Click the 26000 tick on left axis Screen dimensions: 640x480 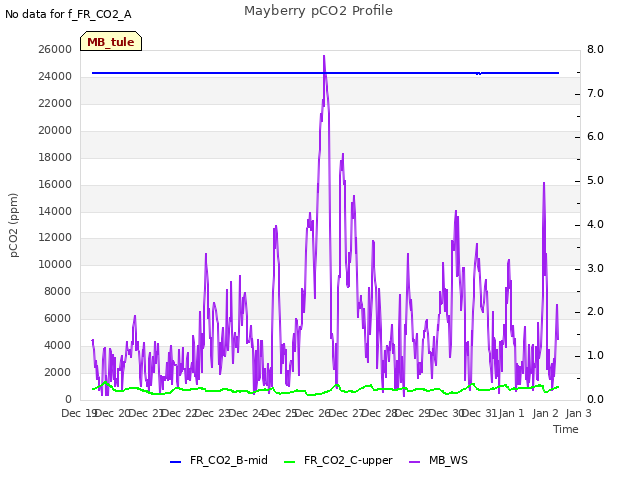(55, 49)
